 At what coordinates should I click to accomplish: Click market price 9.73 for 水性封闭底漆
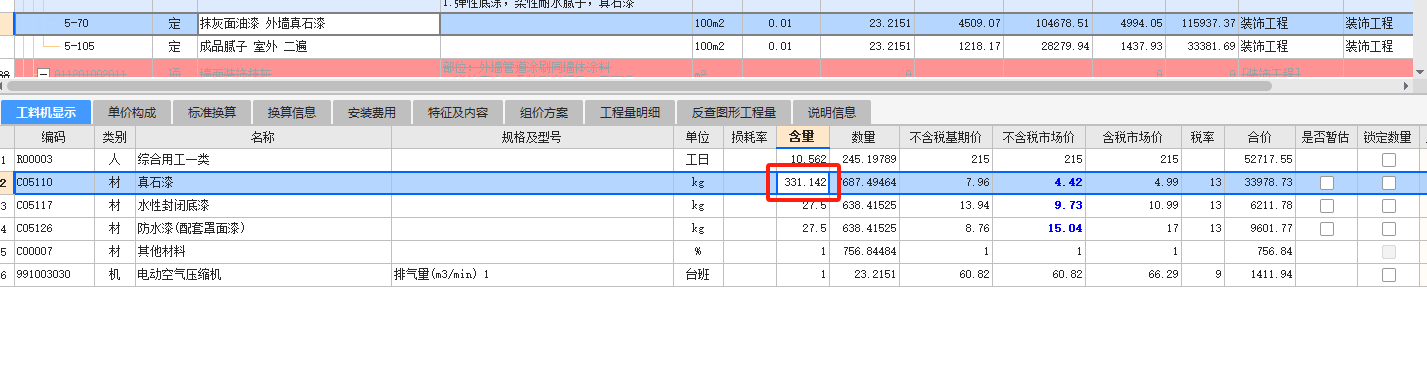click(1069, 206)
